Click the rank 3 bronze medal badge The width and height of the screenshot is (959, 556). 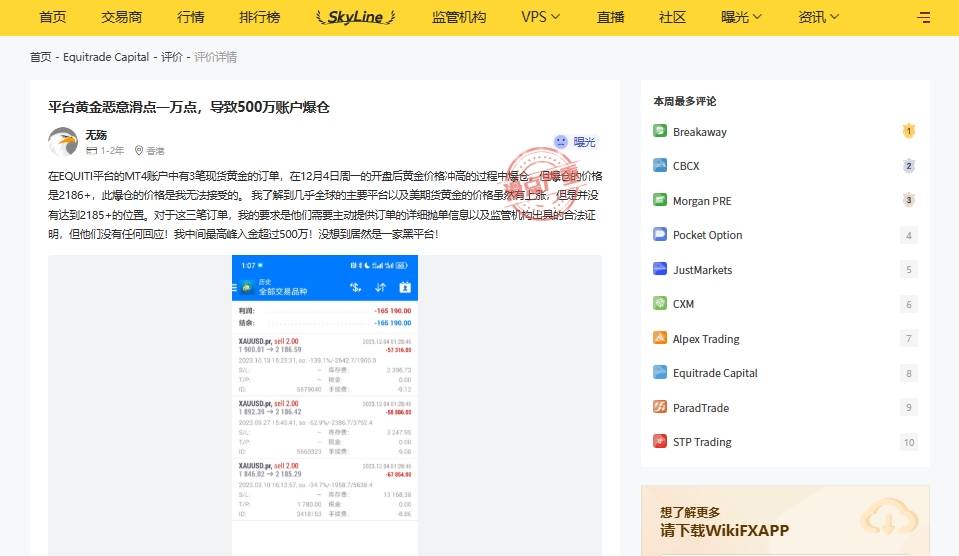click(909, 200)
